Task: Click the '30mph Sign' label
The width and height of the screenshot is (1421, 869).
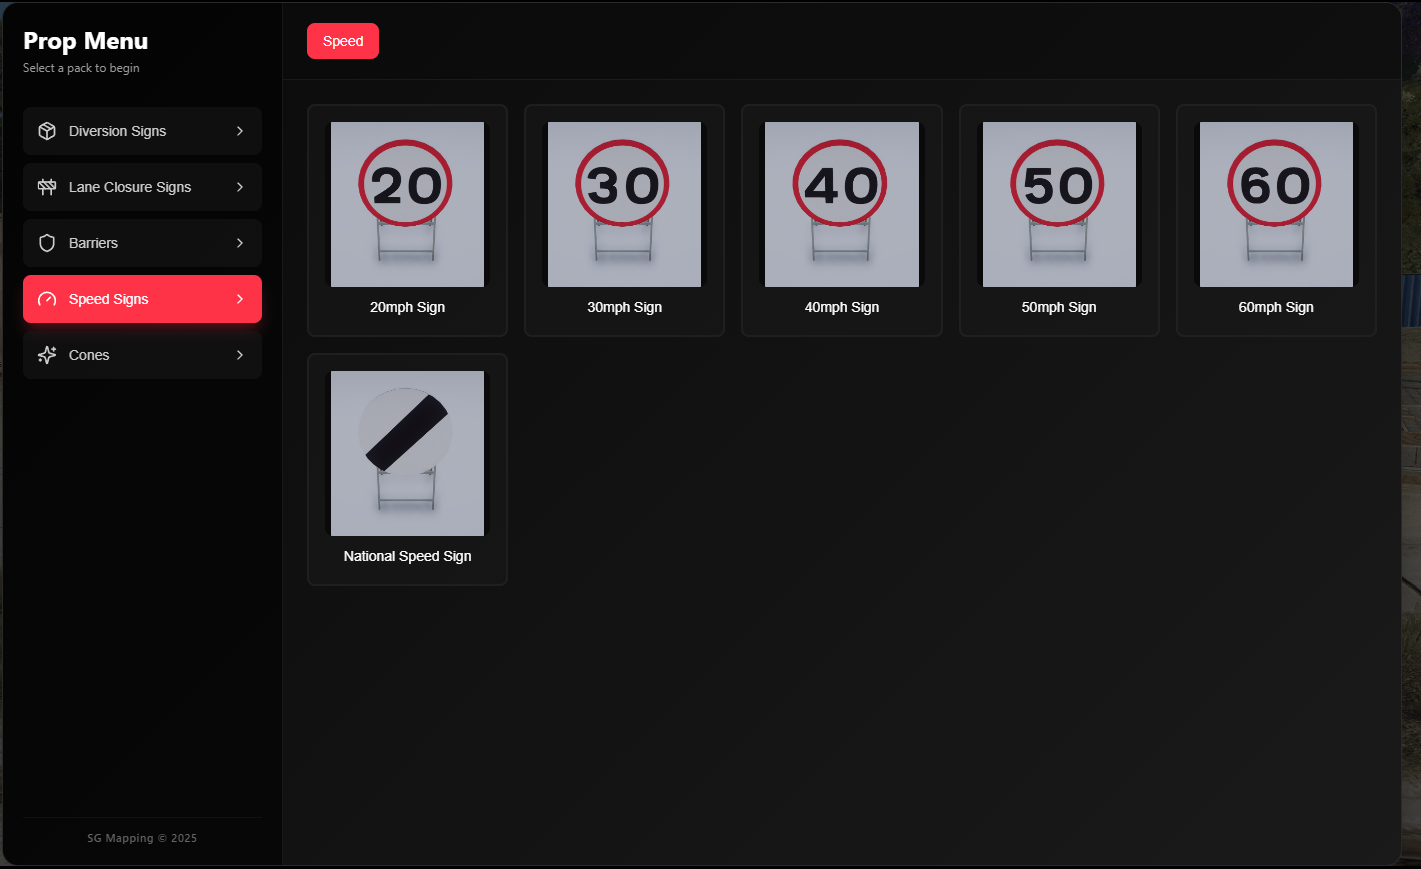Action: pos(624,307)
